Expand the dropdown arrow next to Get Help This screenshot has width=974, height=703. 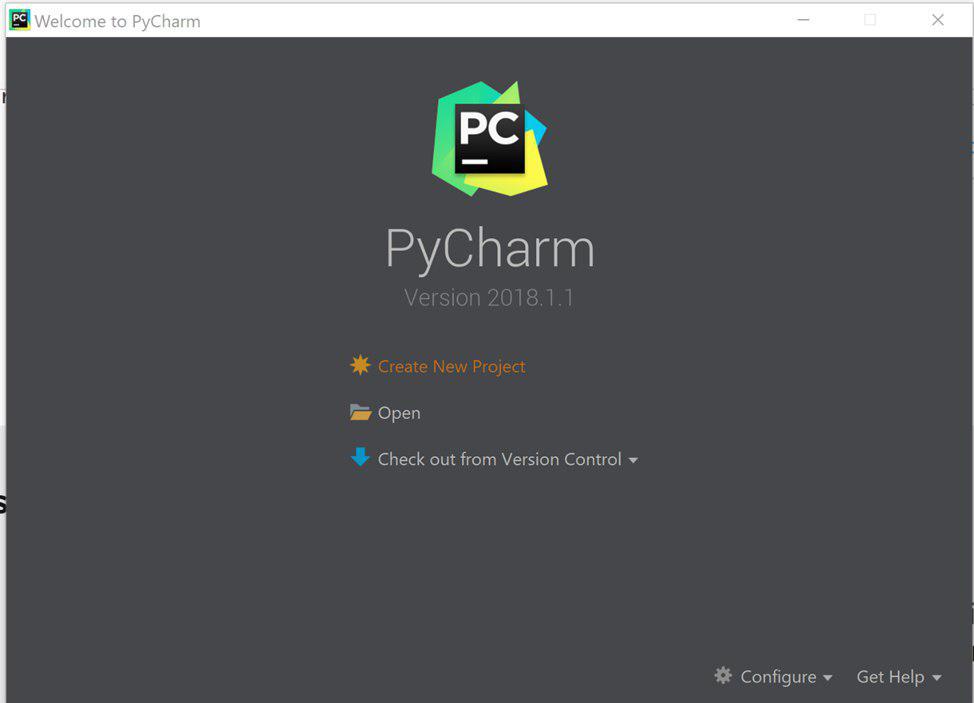point(937,678)
